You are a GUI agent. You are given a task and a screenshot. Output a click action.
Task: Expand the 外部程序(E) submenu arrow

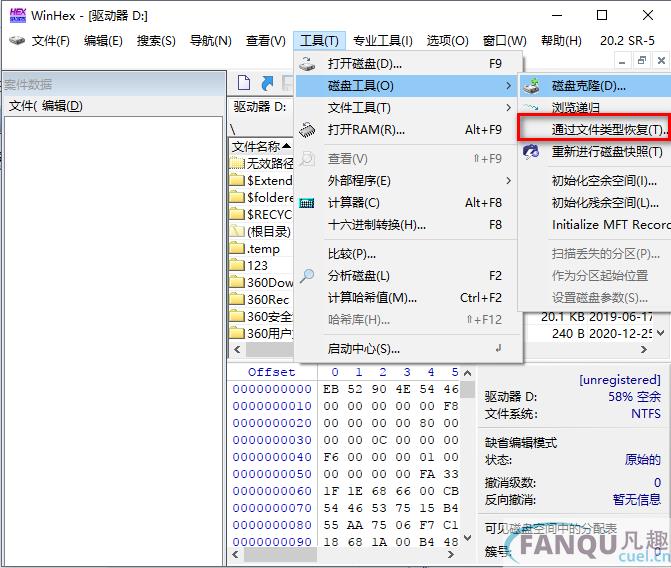508,181
